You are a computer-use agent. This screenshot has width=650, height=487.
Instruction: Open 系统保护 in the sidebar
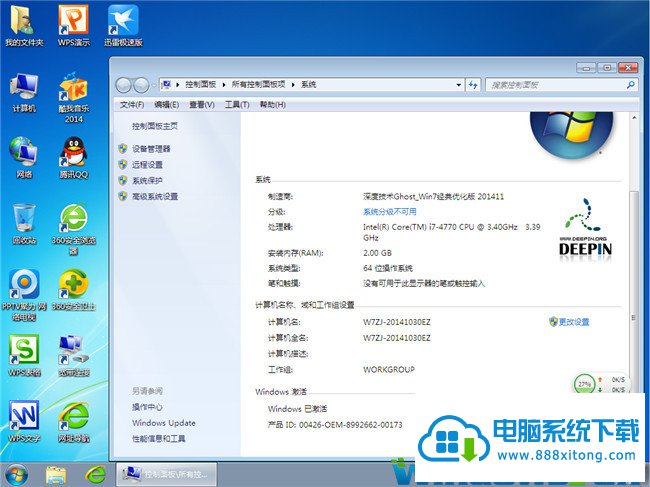coord(147,181)
